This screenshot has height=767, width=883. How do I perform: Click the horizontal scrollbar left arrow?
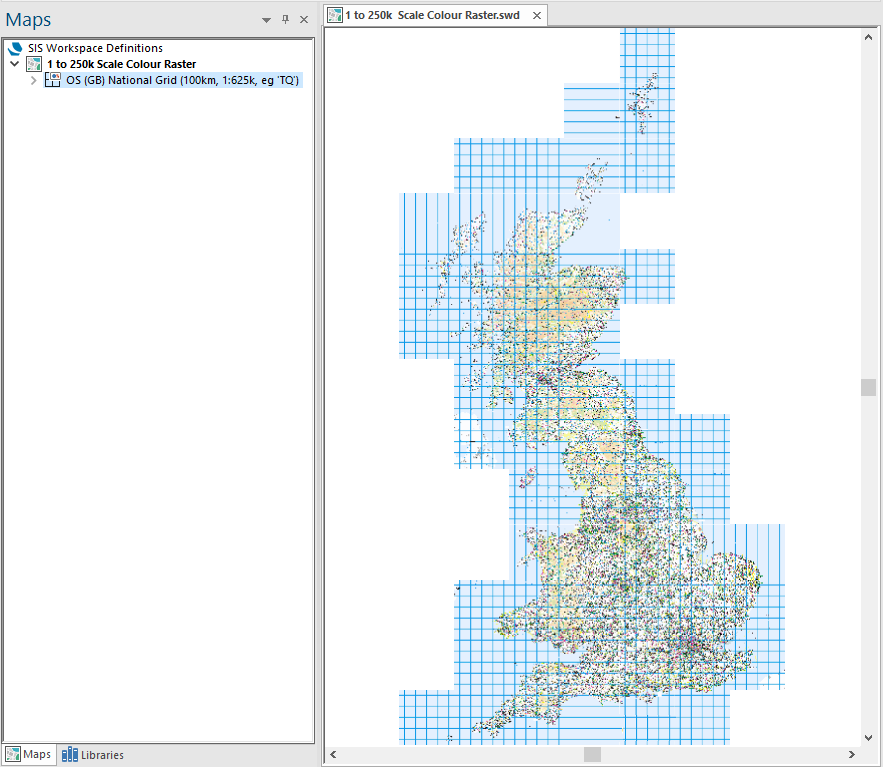333,755
